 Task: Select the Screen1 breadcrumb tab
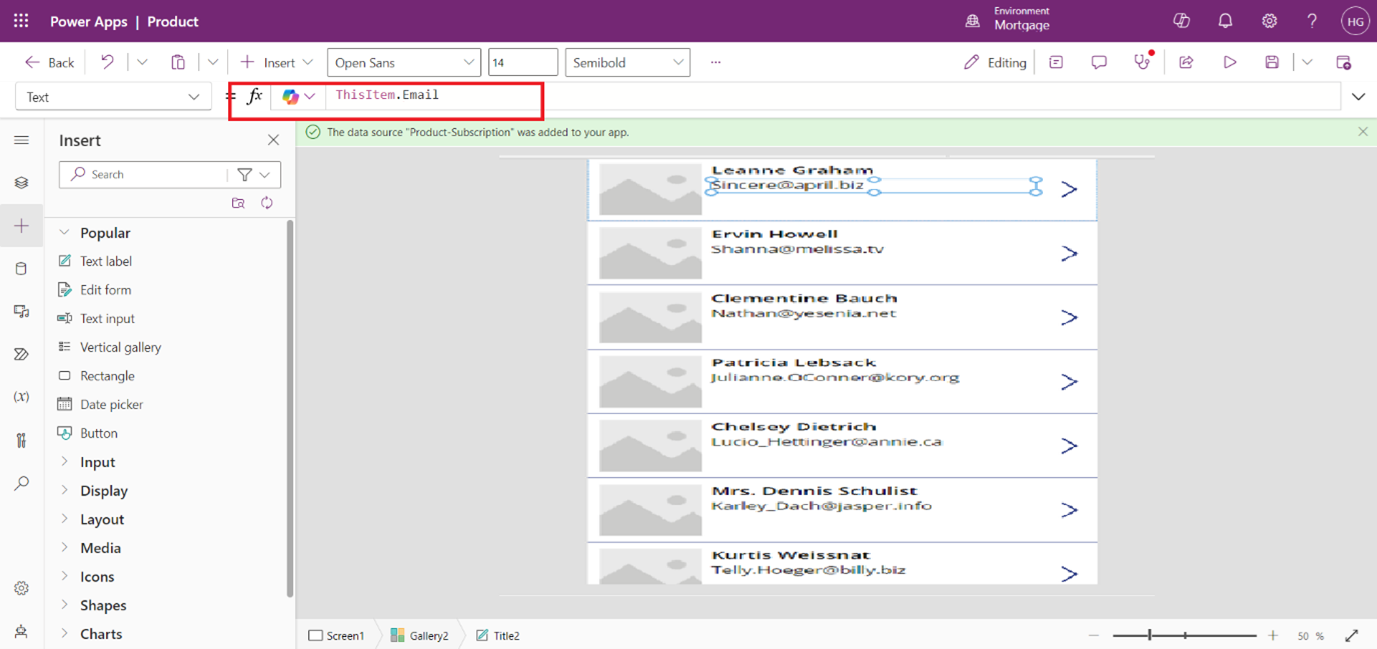[x=337, y=635]
